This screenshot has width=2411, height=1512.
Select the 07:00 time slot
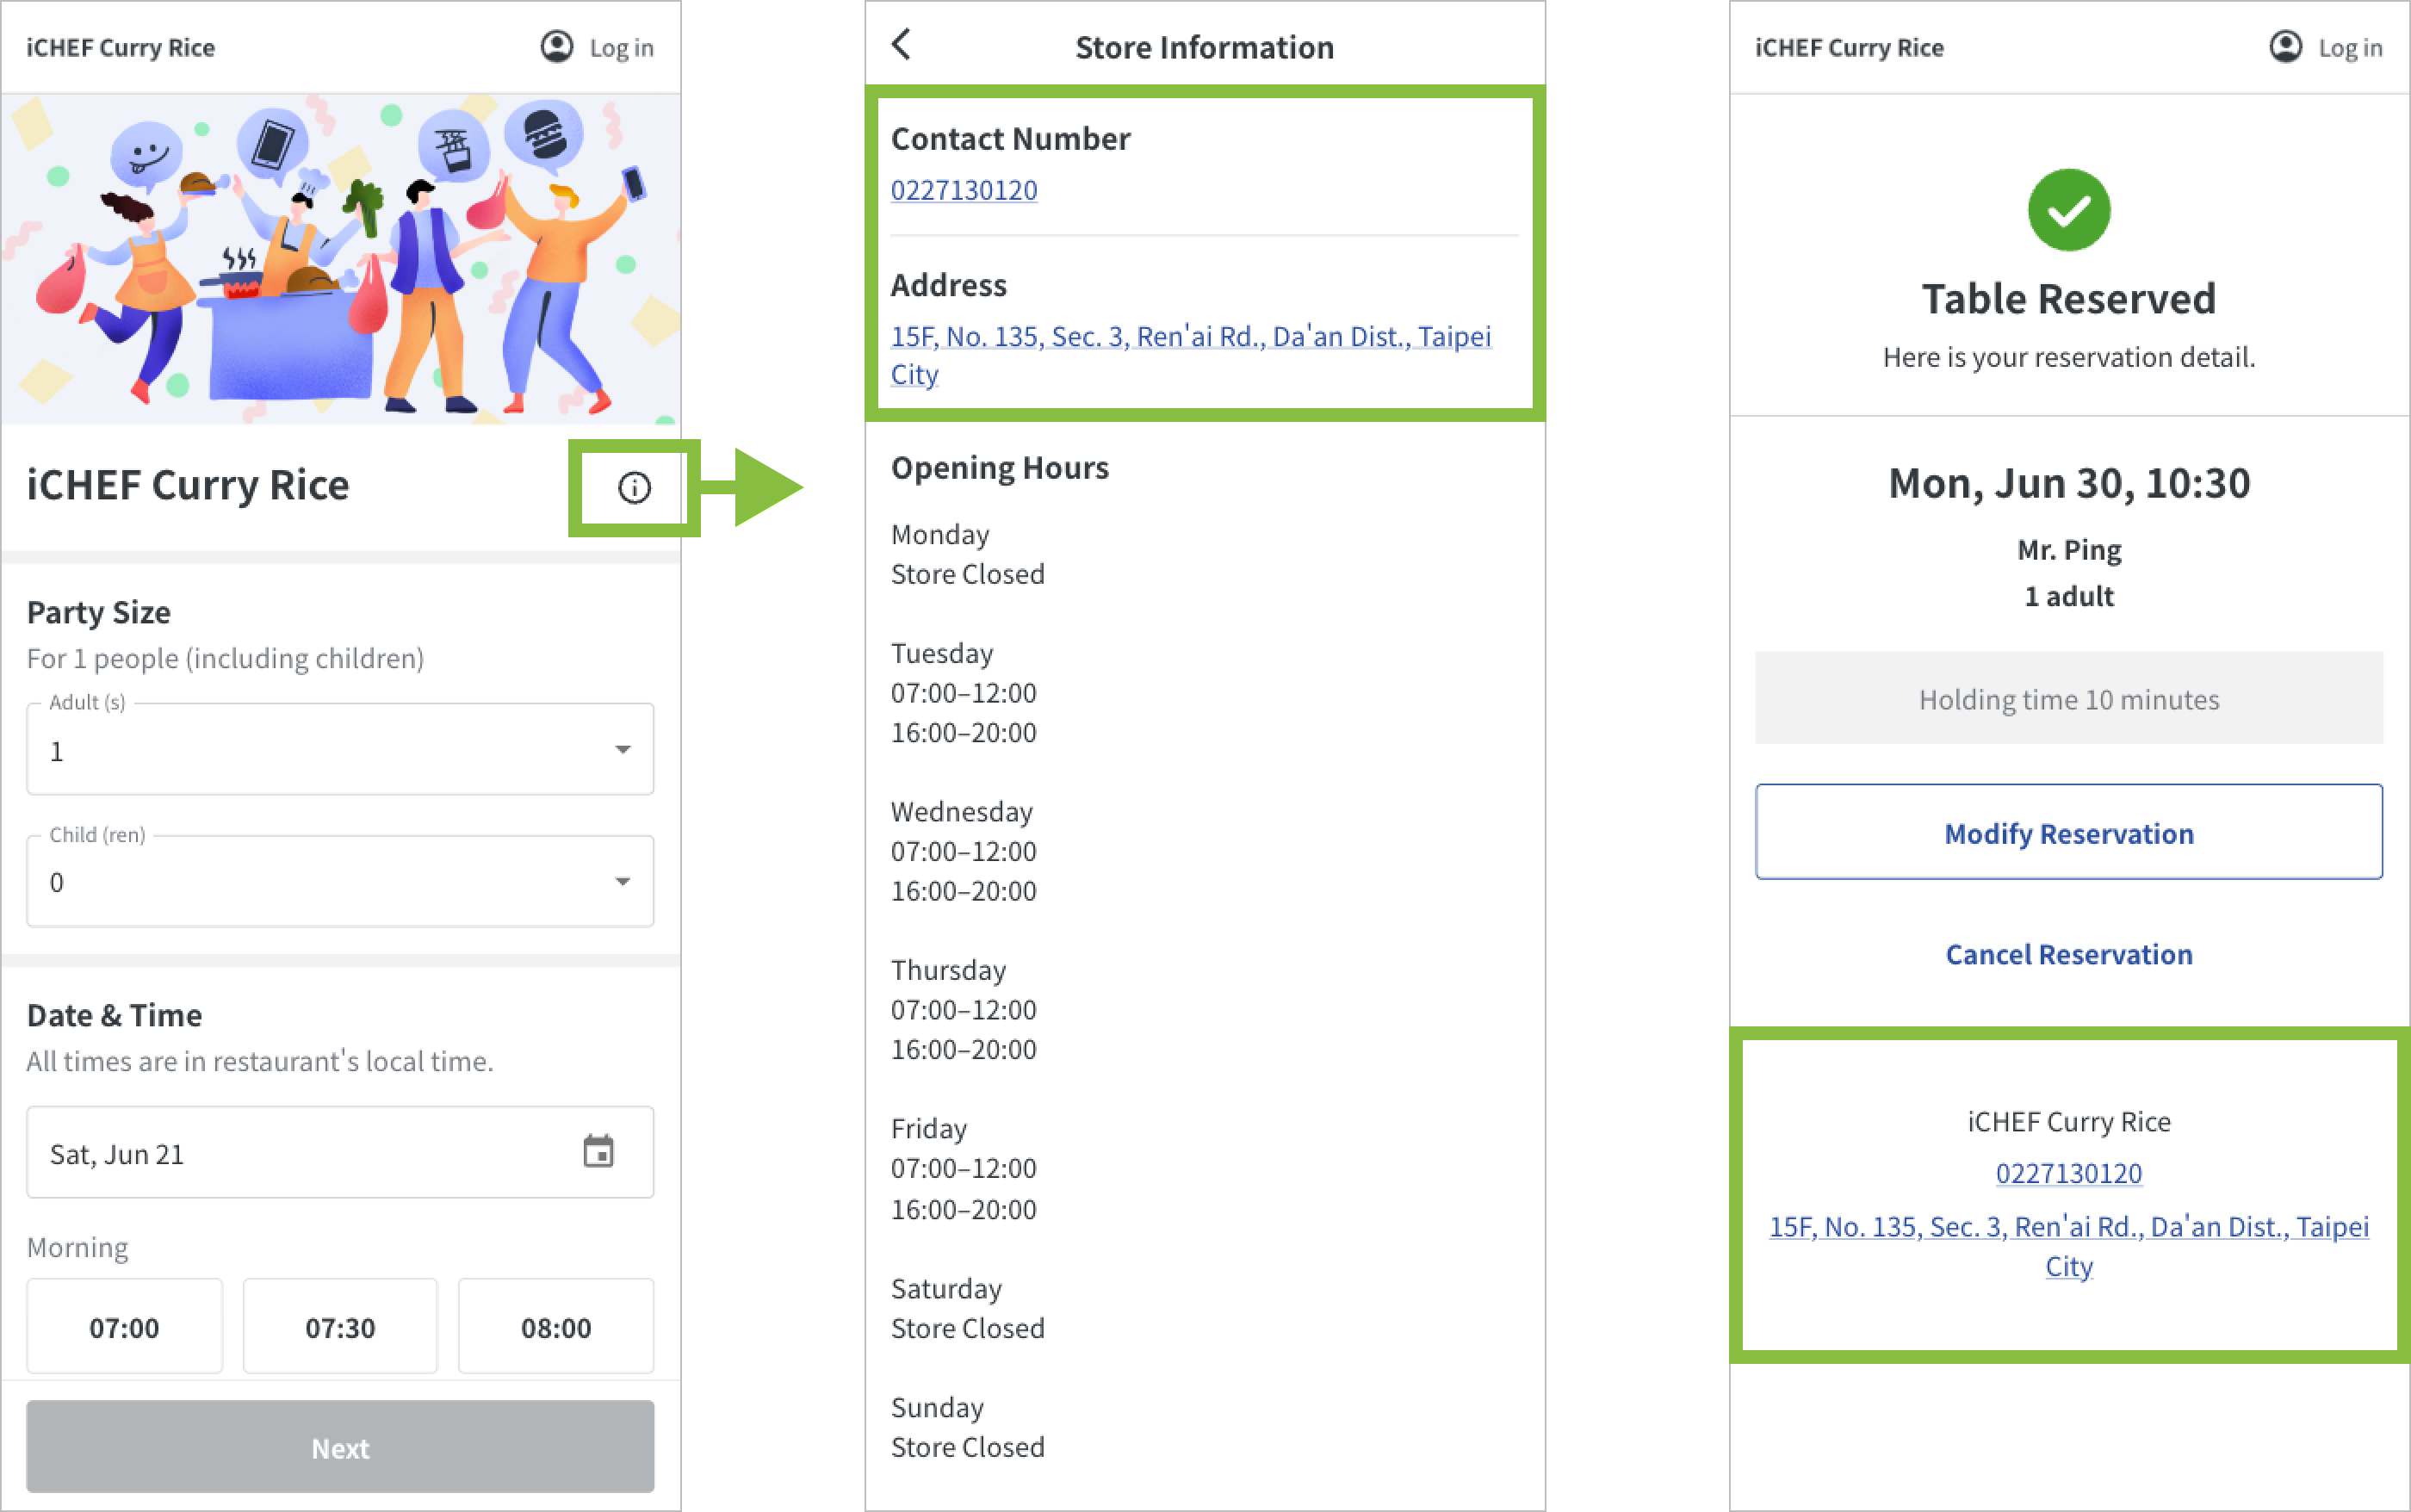tap(124, 1327)
